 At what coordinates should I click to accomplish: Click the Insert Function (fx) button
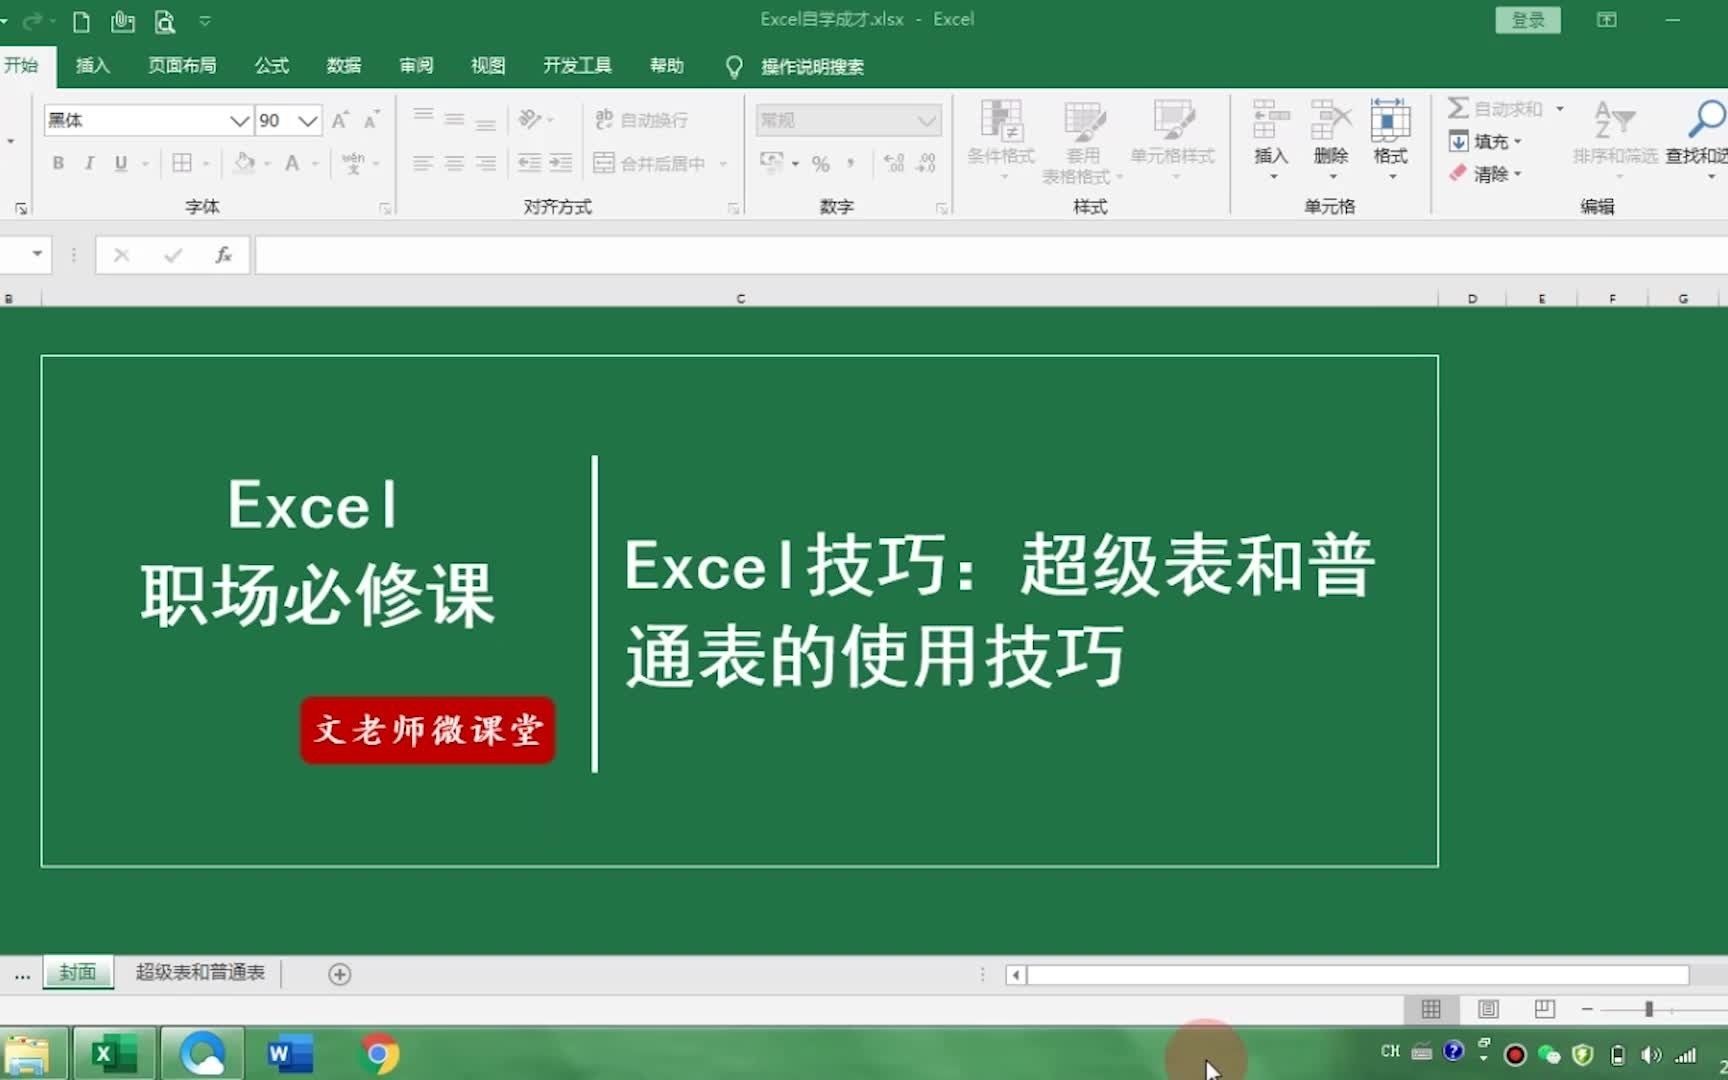coord(222,255)
